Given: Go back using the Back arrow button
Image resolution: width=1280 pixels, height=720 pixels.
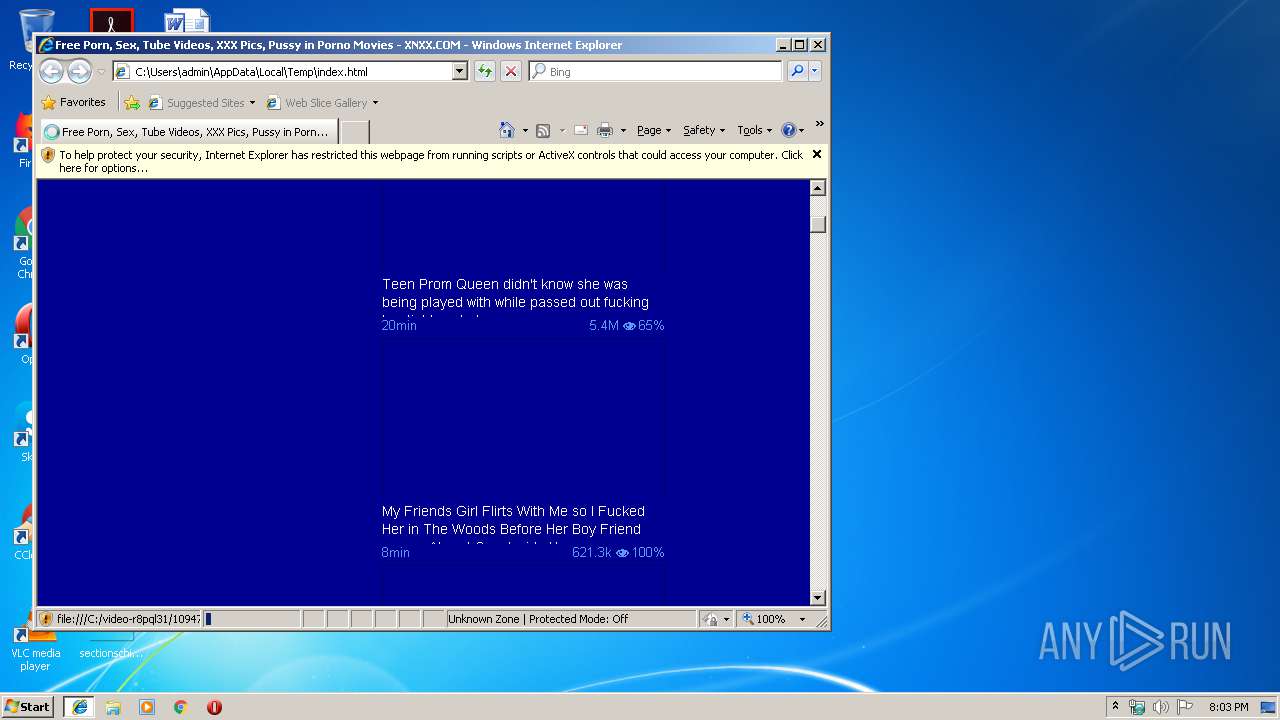Looking at the screenshot, I should (51, 71).
